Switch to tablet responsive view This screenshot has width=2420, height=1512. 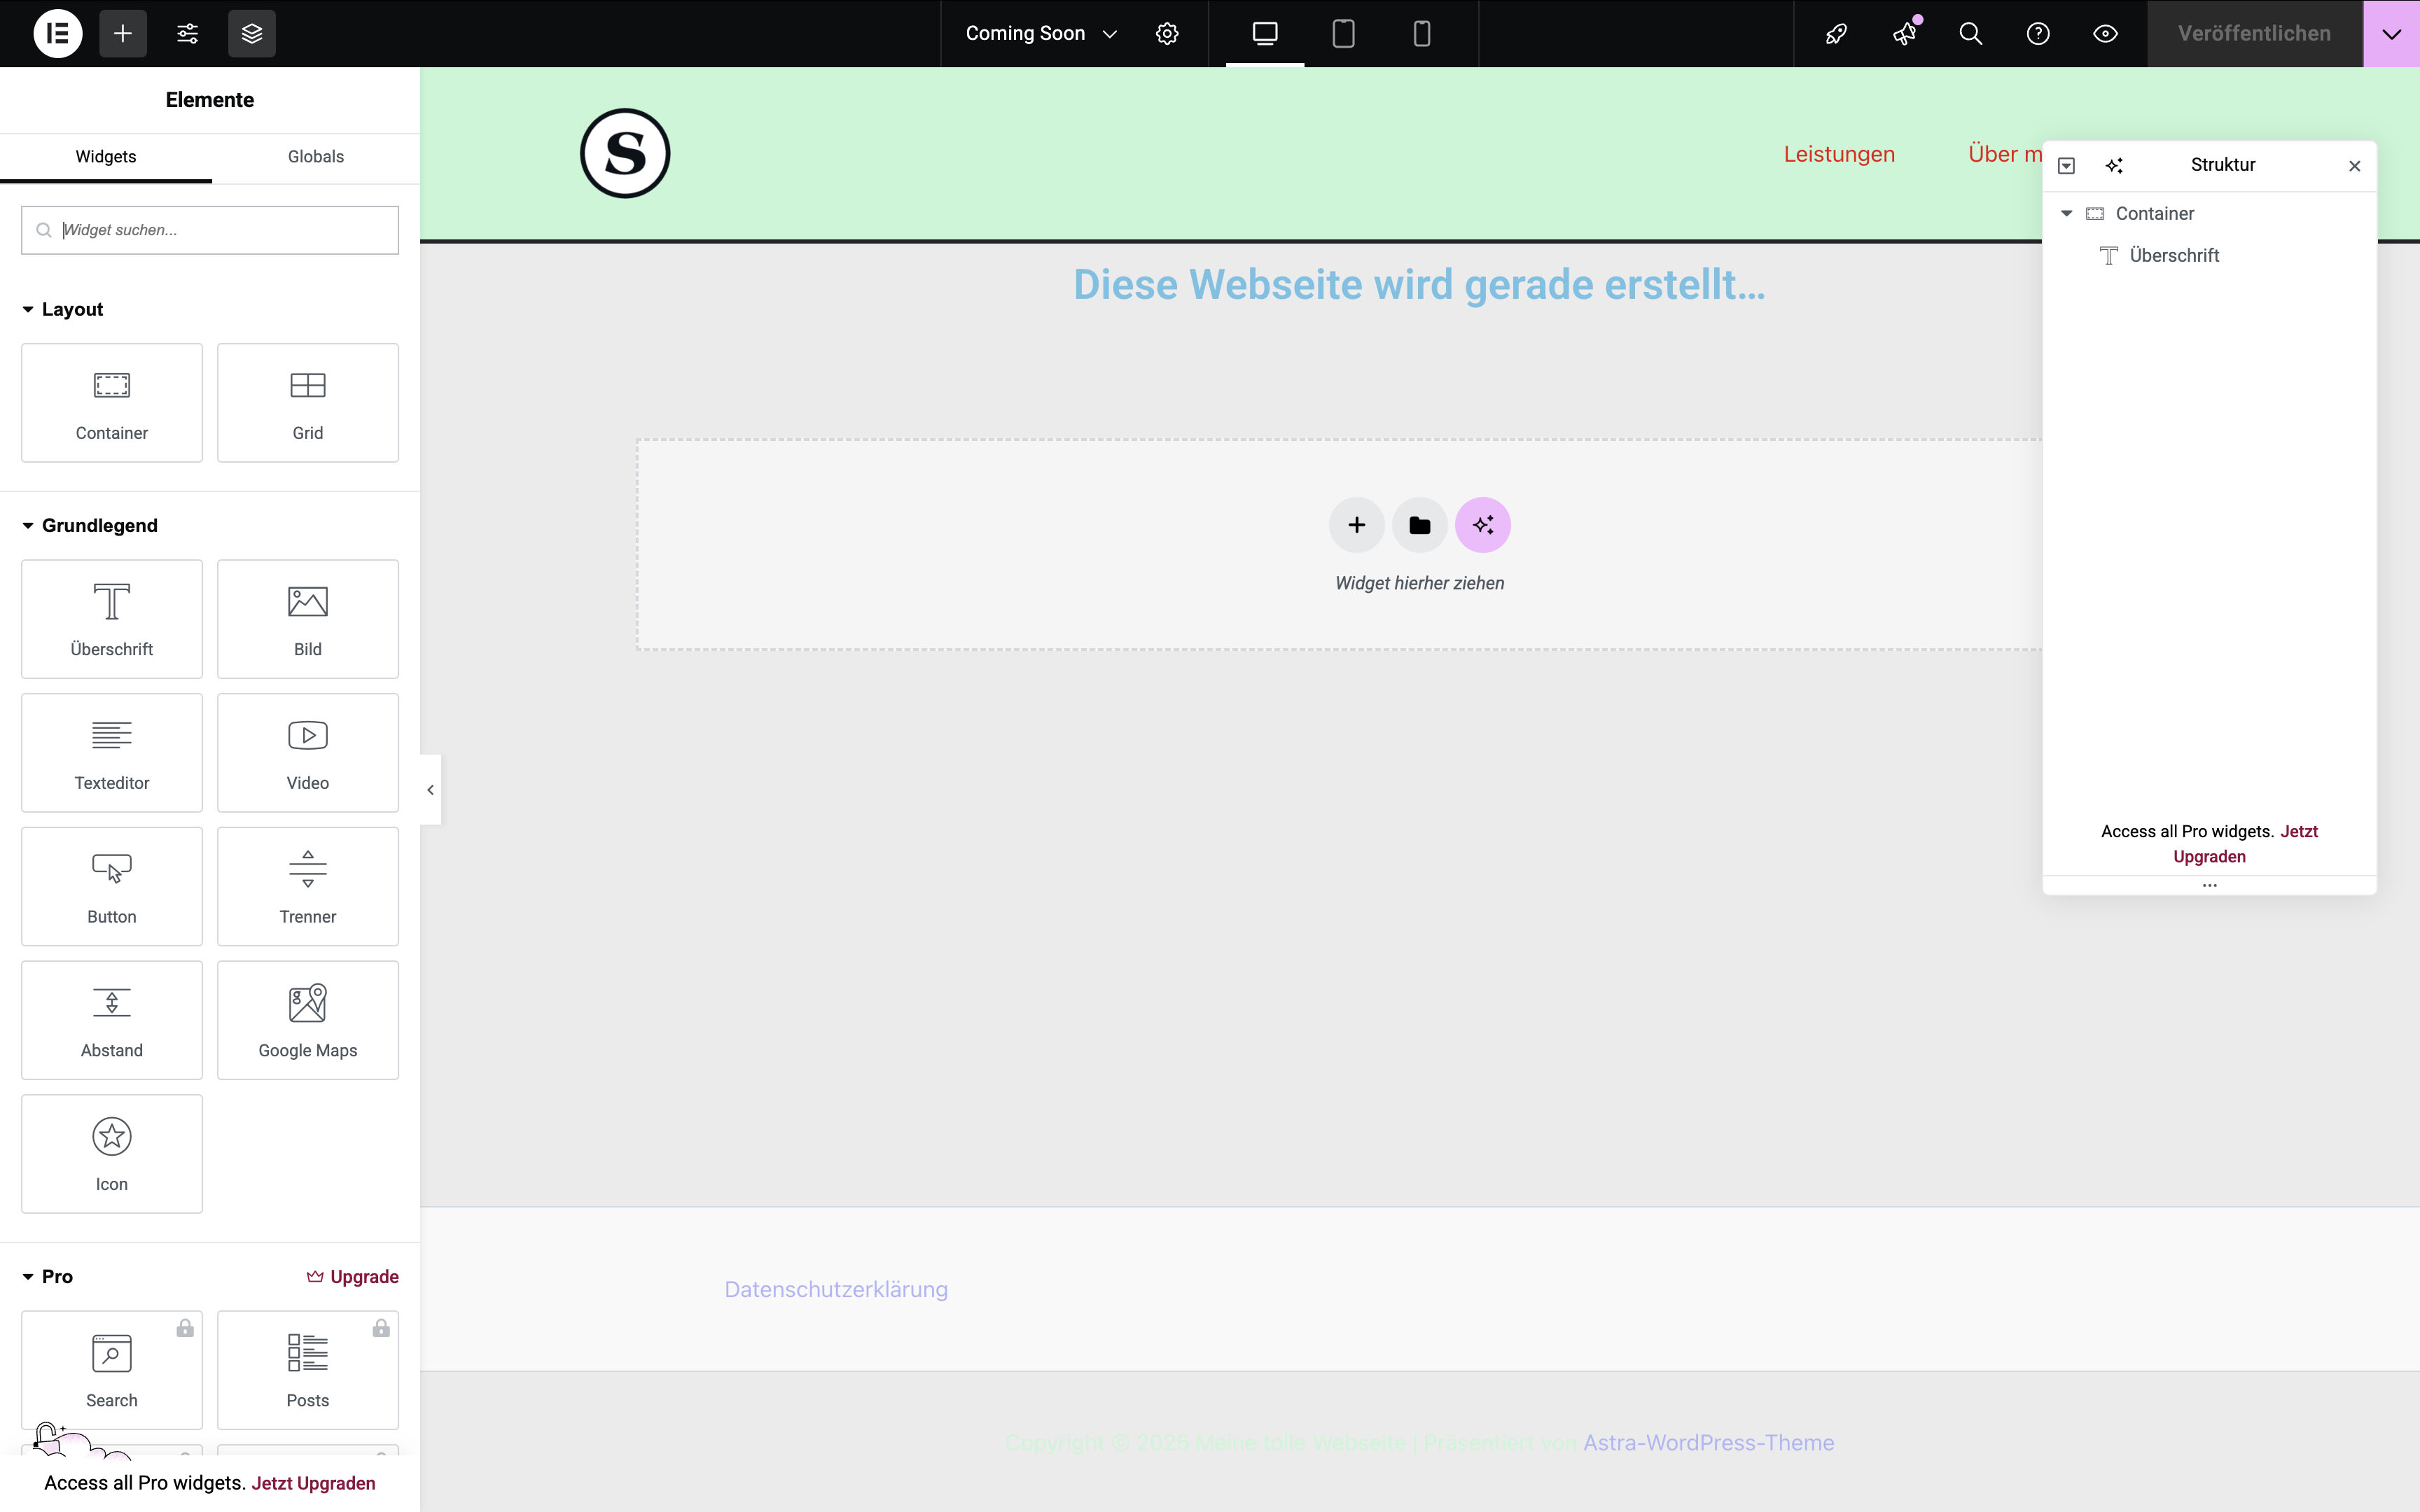coord(1343,33)
